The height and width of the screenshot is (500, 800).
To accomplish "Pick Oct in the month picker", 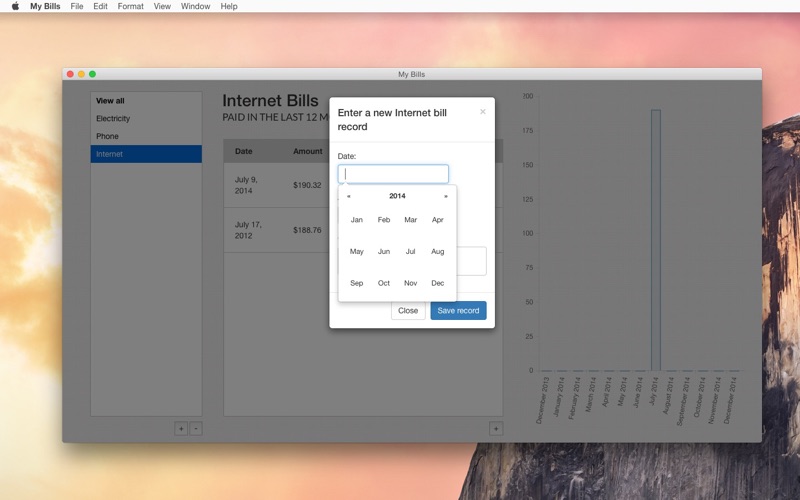I will pos(384,283).
